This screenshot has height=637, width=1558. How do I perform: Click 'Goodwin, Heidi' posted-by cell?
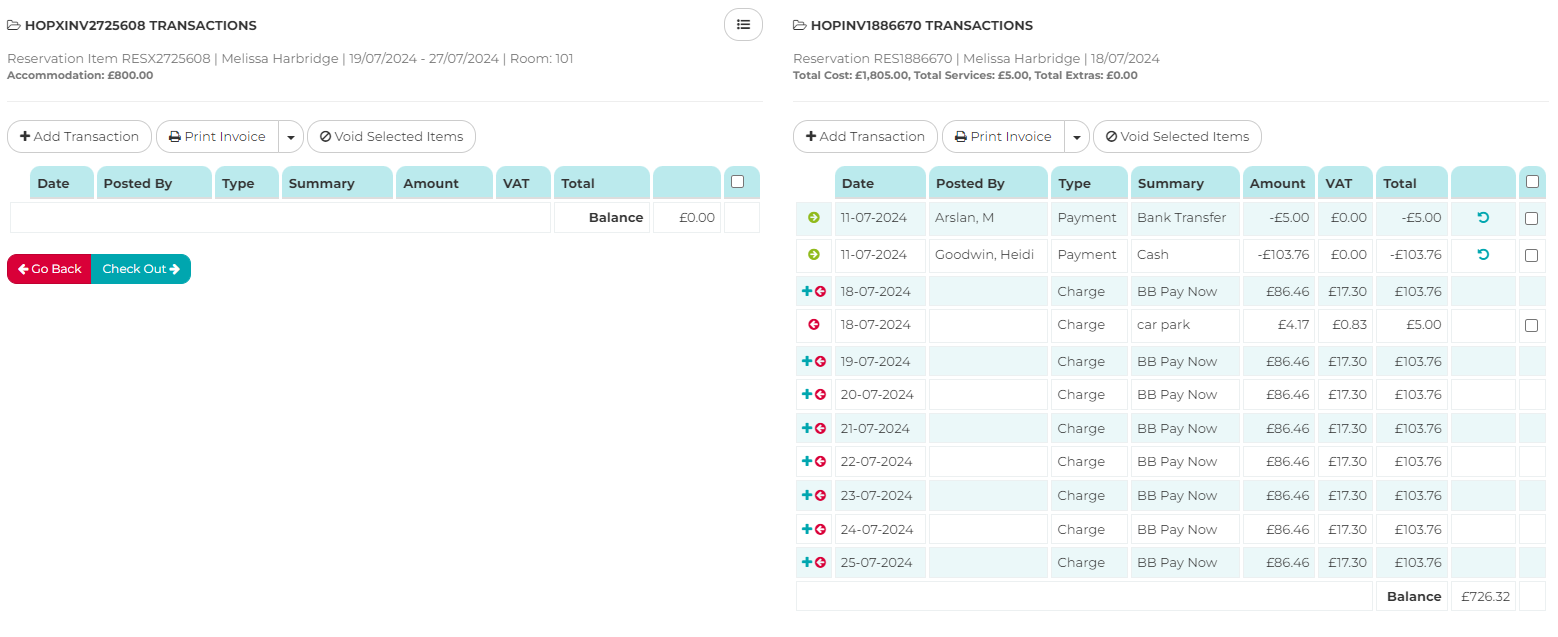[988, 255]
